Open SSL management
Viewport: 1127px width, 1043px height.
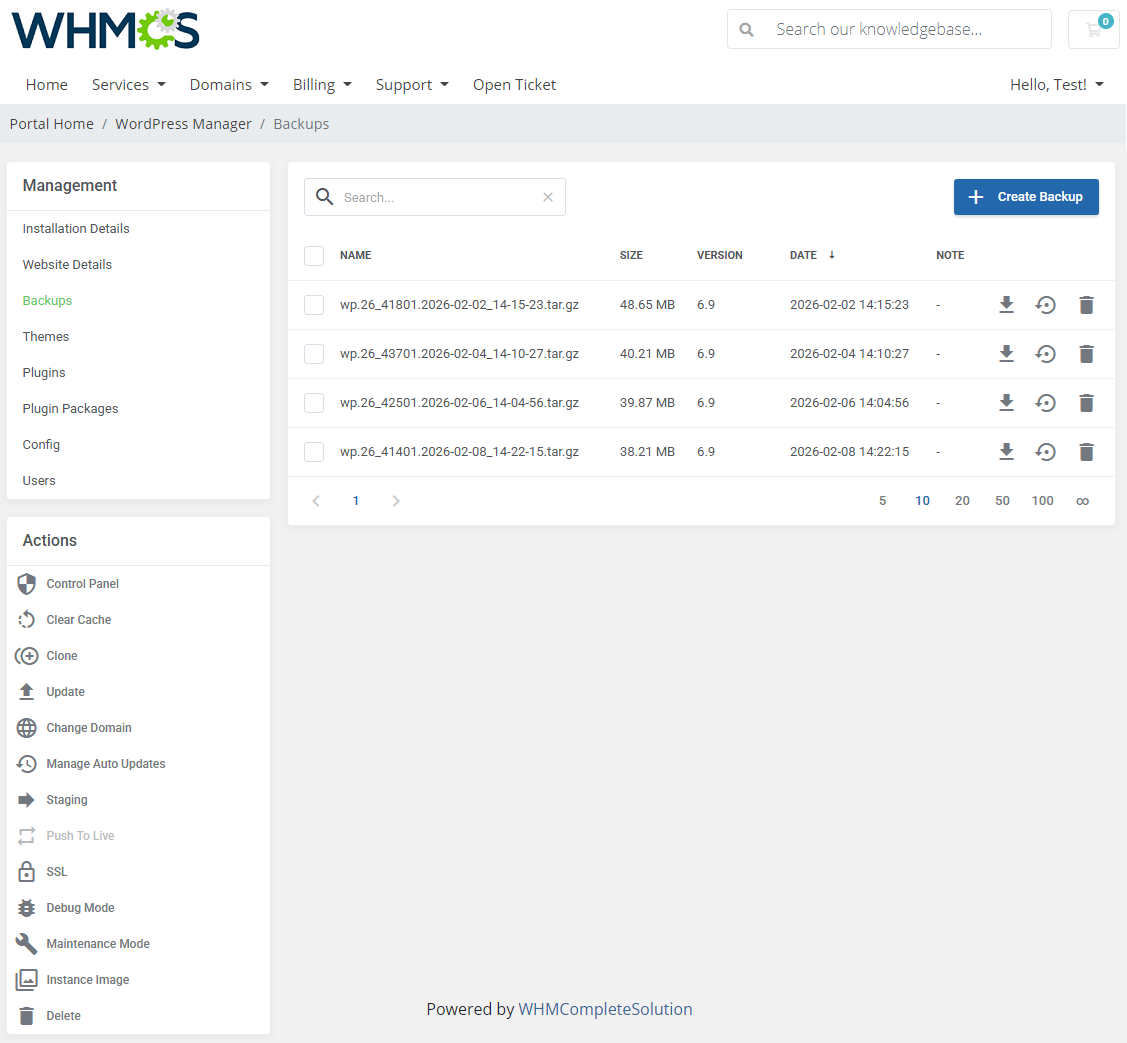[55, 871]
